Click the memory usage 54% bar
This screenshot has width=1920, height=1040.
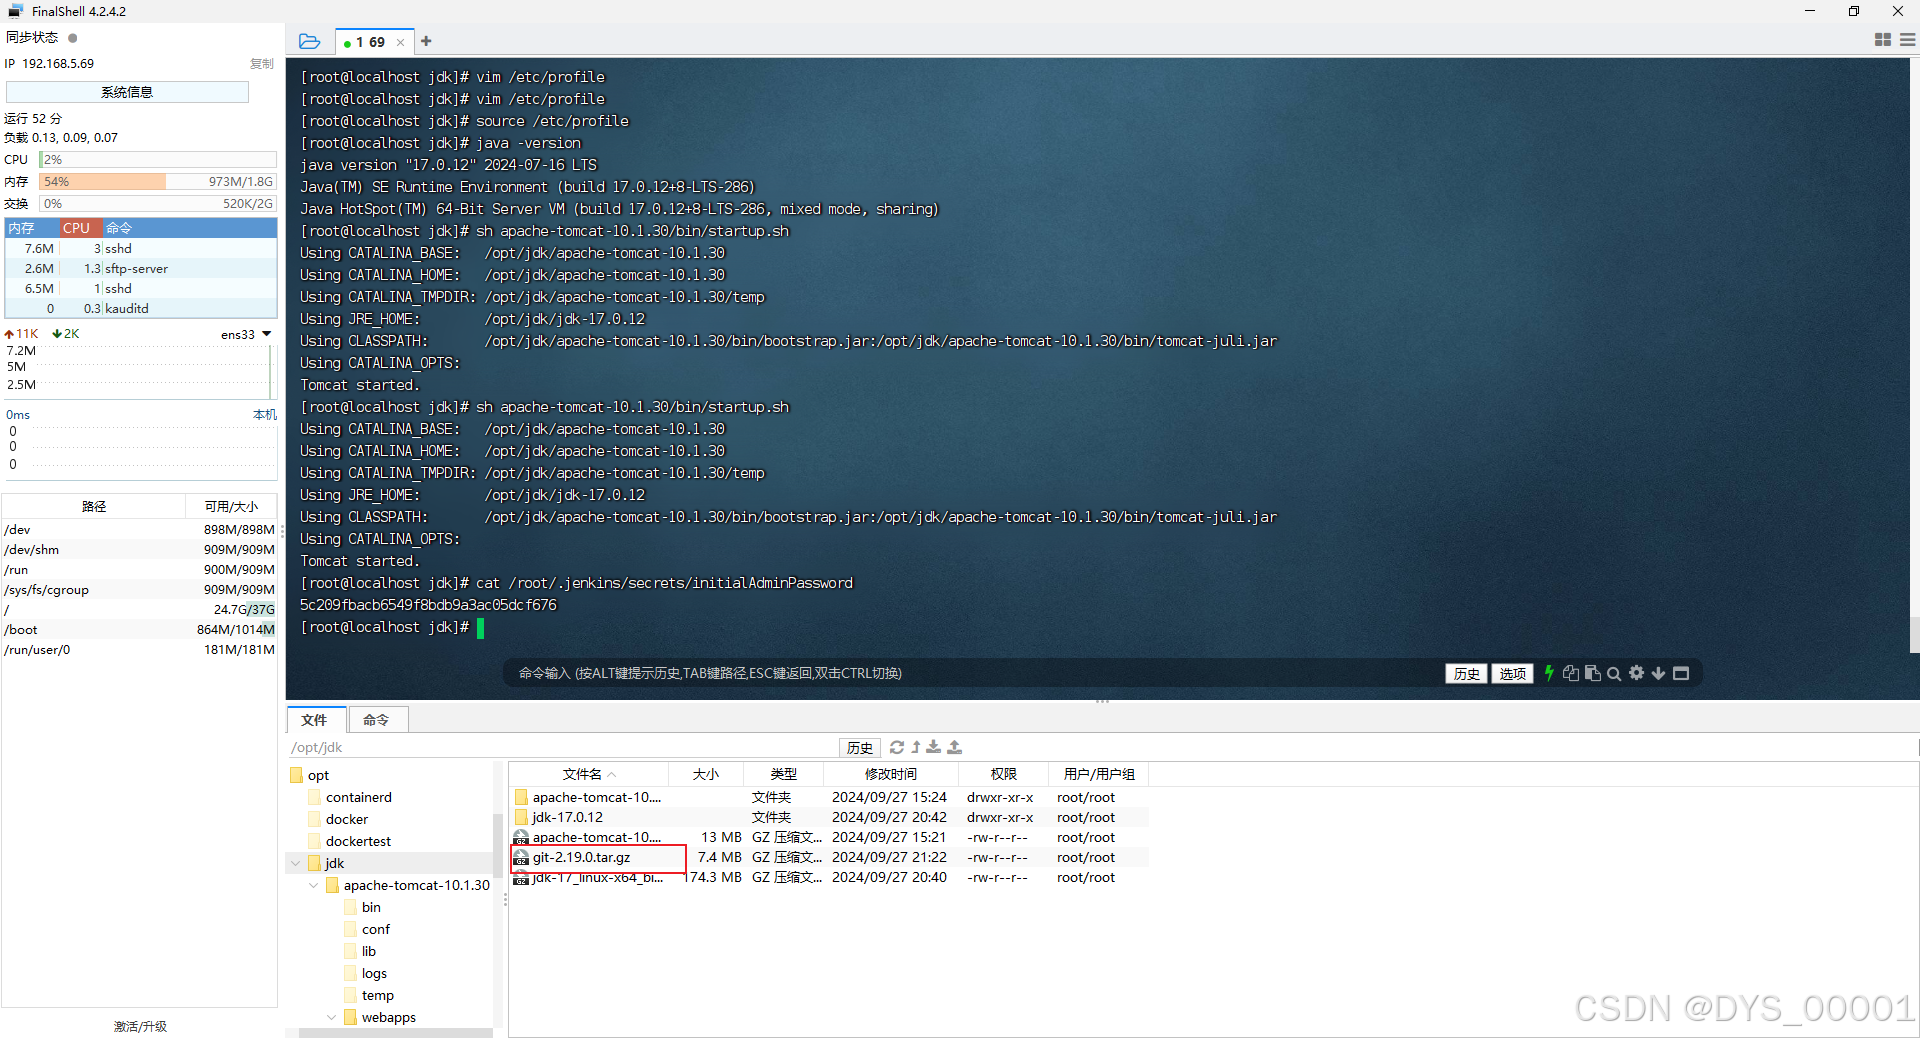158,181
